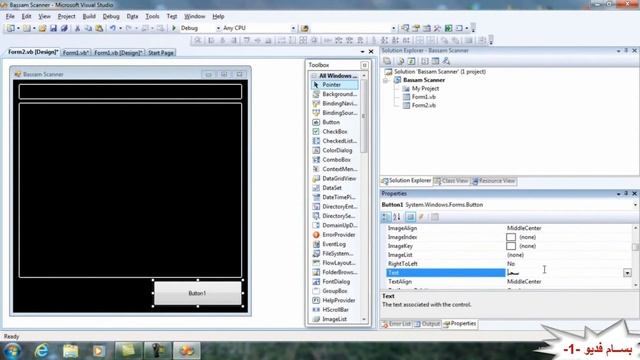
Task: Click Text property value field
Action: click(x=564, y=273)
